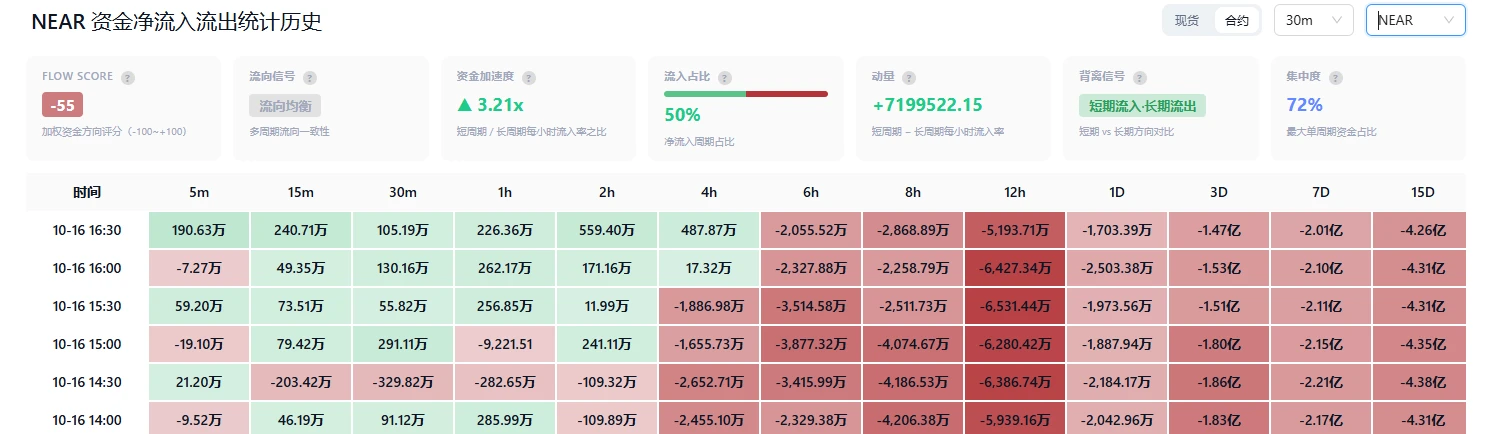
Task: Select the 10-16 15:30 row time
Action: 87,306
